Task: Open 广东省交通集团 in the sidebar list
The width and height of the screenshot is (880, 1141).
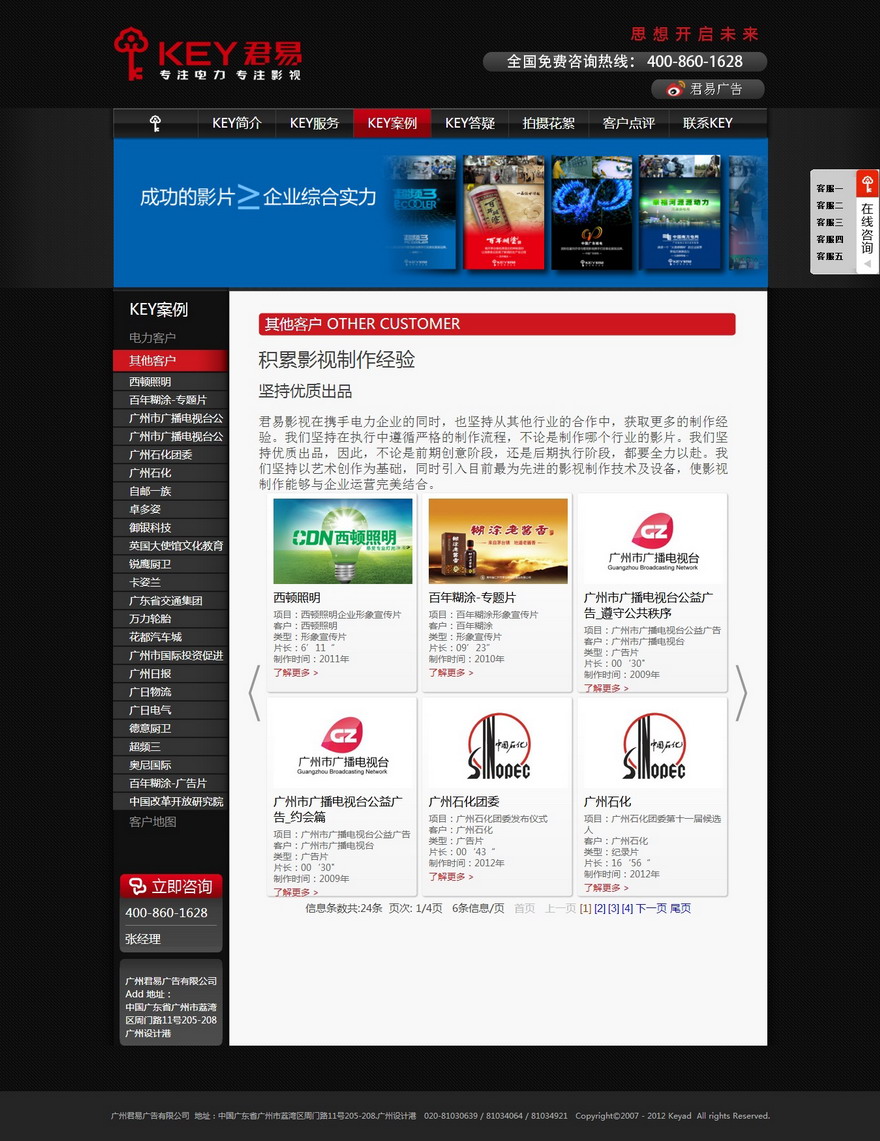Action: pos(170,600)
